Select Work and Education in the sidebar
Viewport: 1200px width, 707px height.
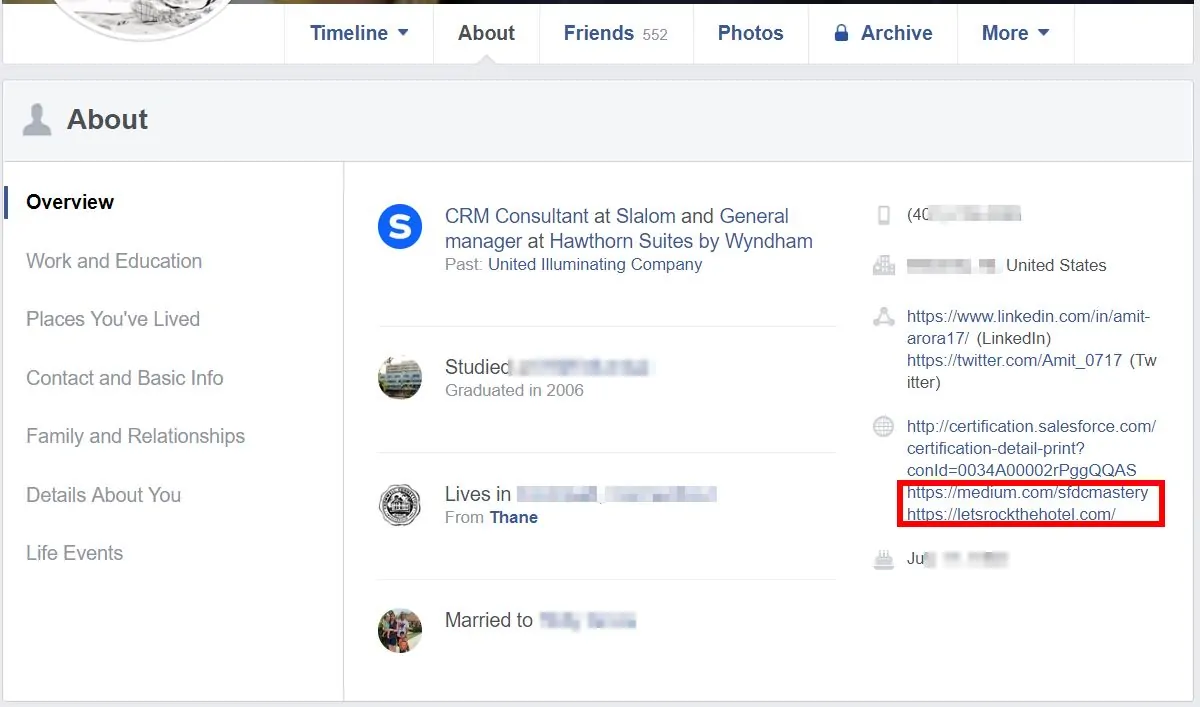click(113, 261)
